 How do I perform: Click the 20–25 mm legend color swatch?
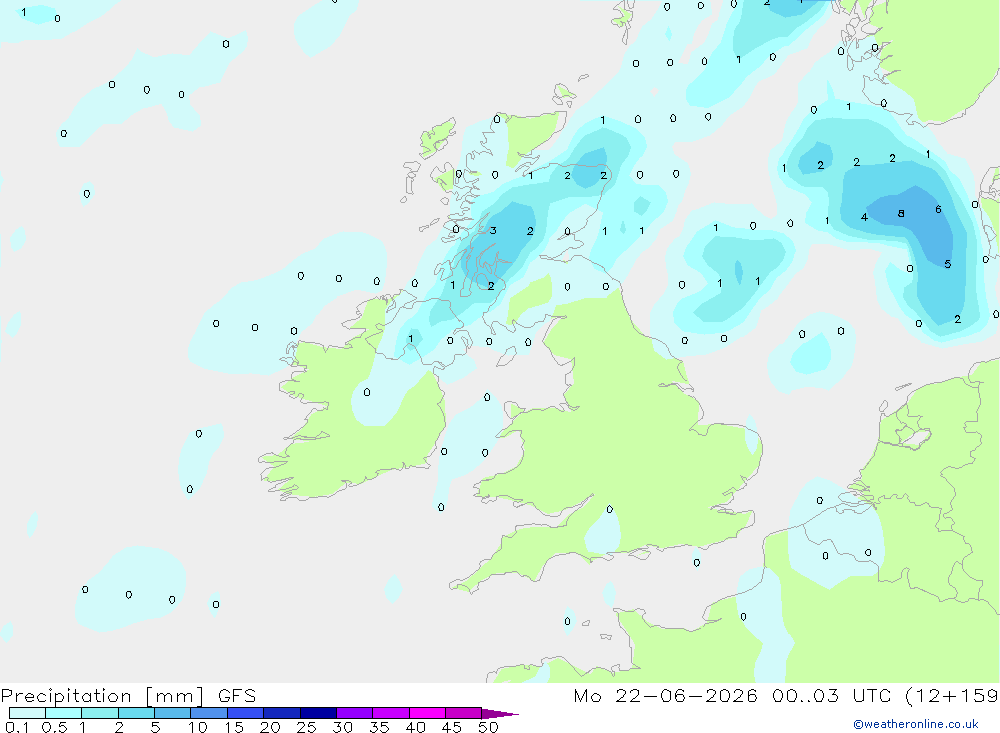click(281, 713)
